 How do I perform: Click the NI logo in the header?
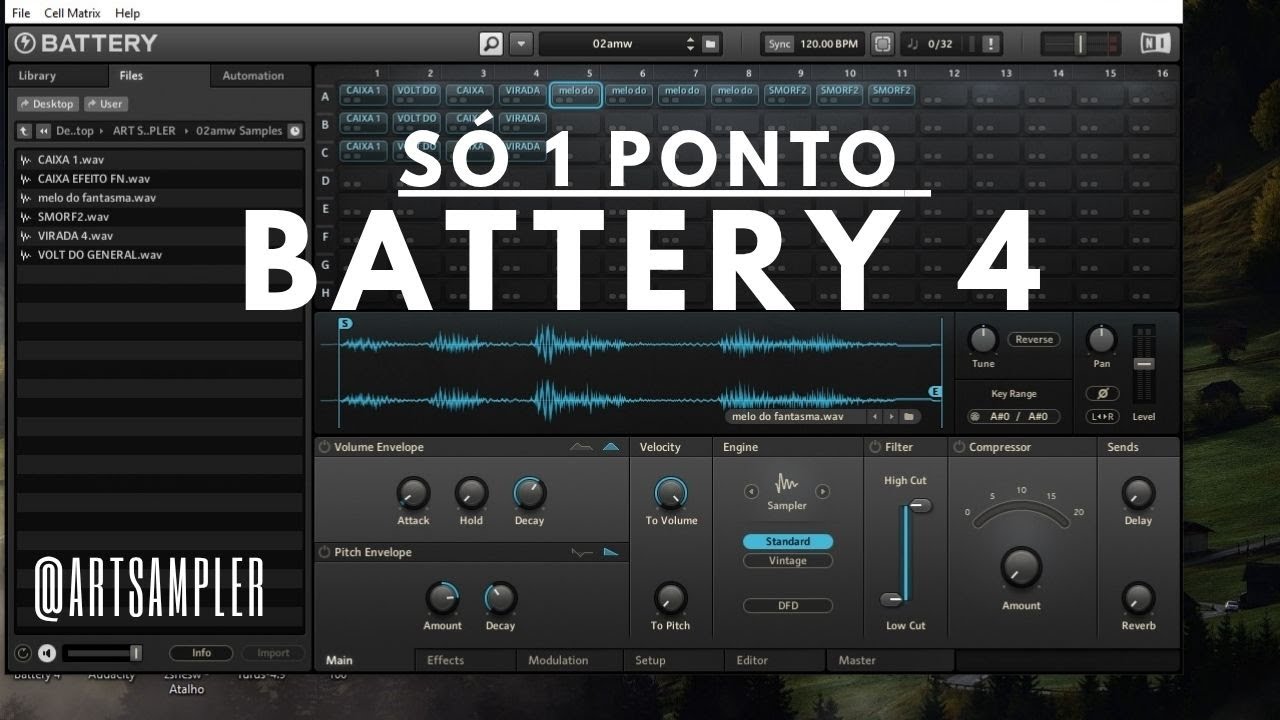(x=1155, y=44)
